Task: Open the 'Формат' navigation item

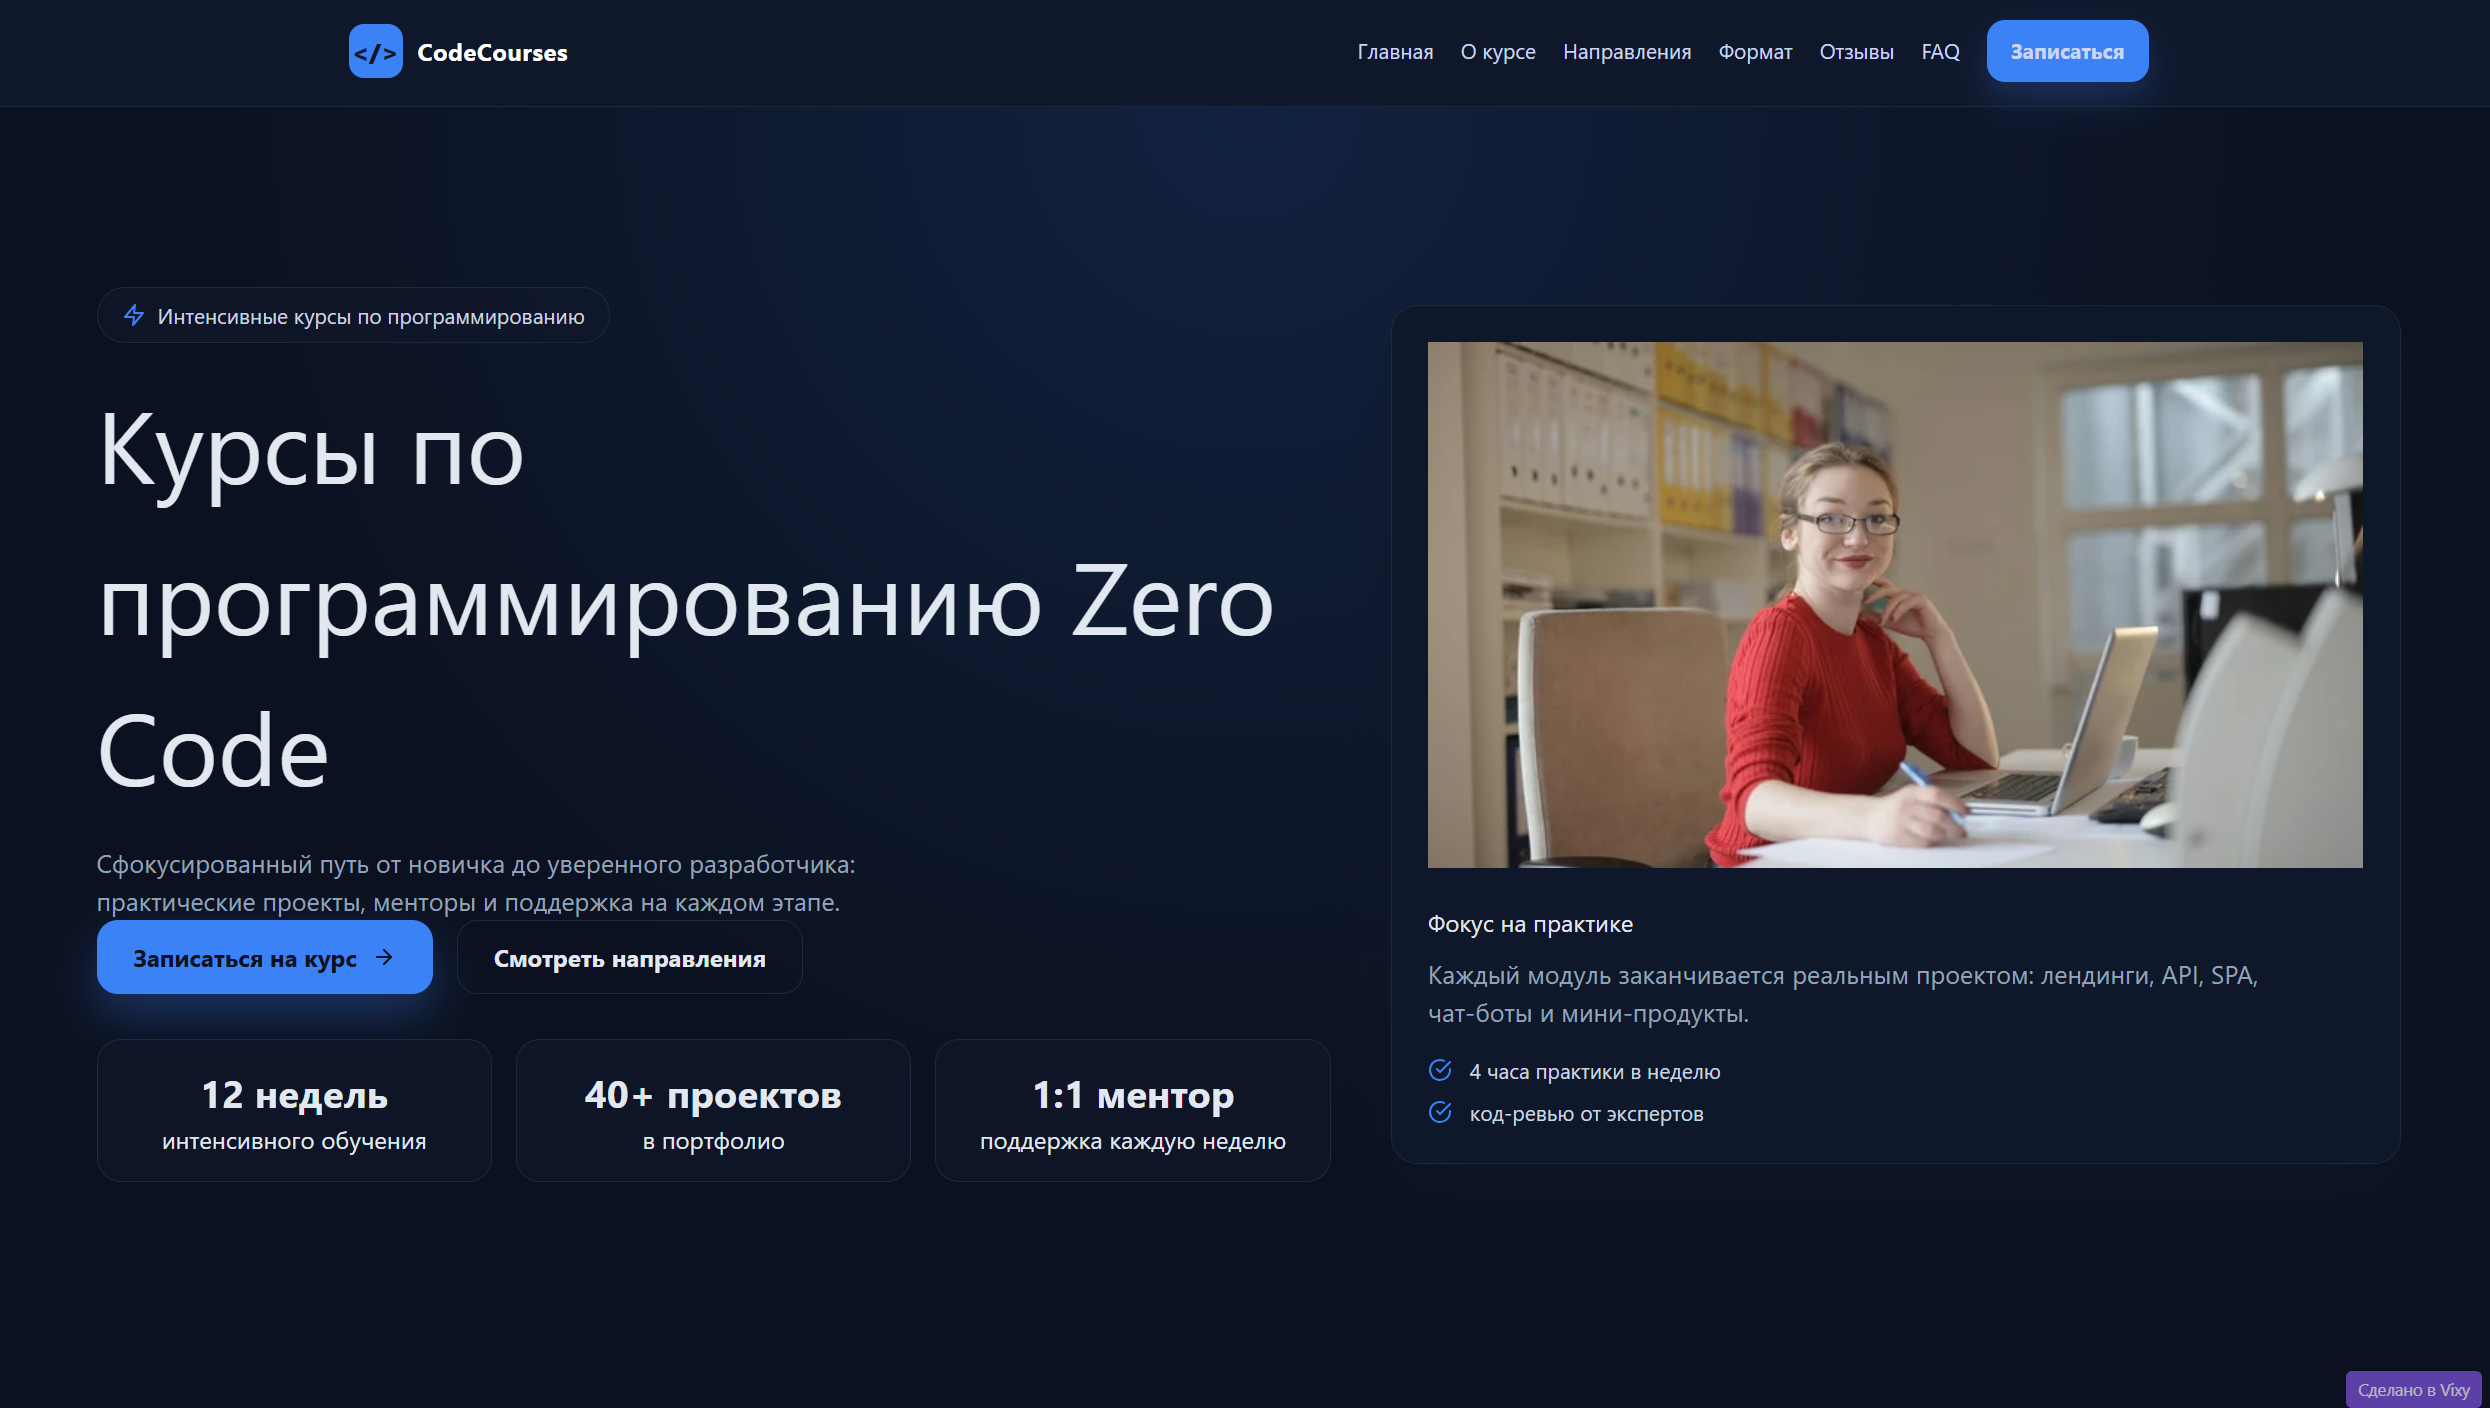Action: click(x=1754, y=51)
